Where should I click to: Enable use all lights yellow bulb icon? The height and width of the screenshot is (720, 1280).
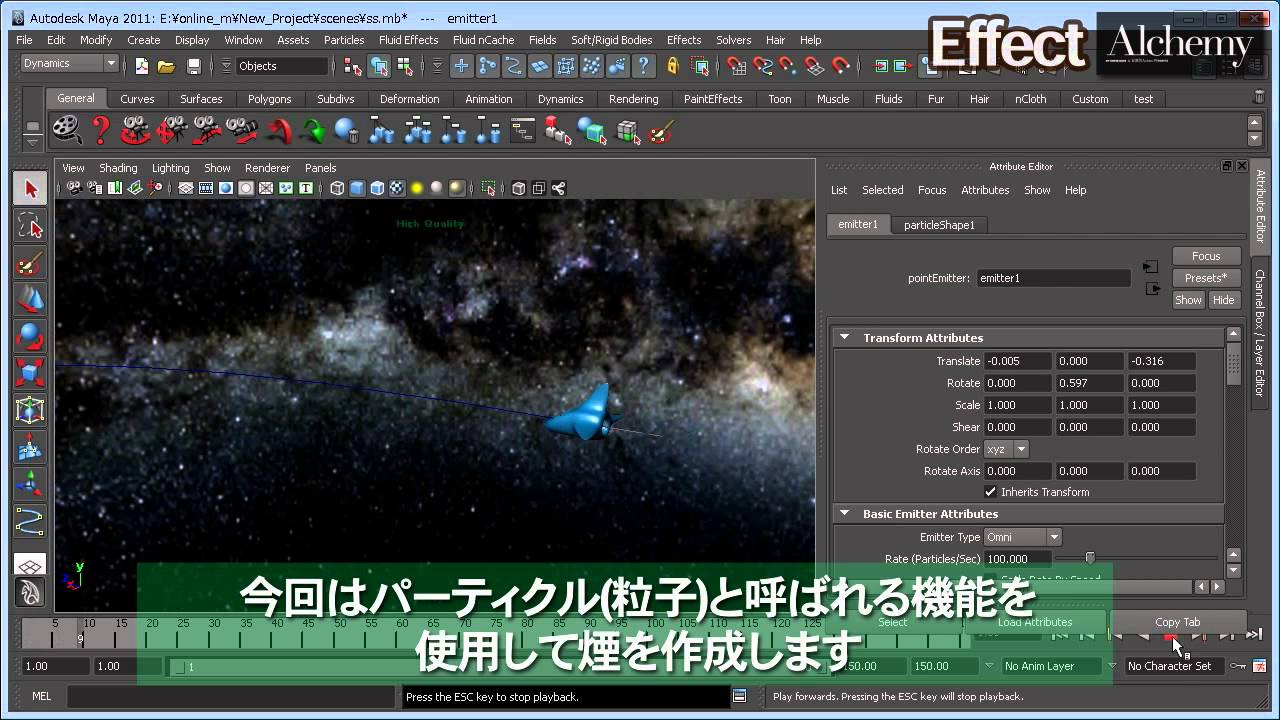(x=417, y=188)
